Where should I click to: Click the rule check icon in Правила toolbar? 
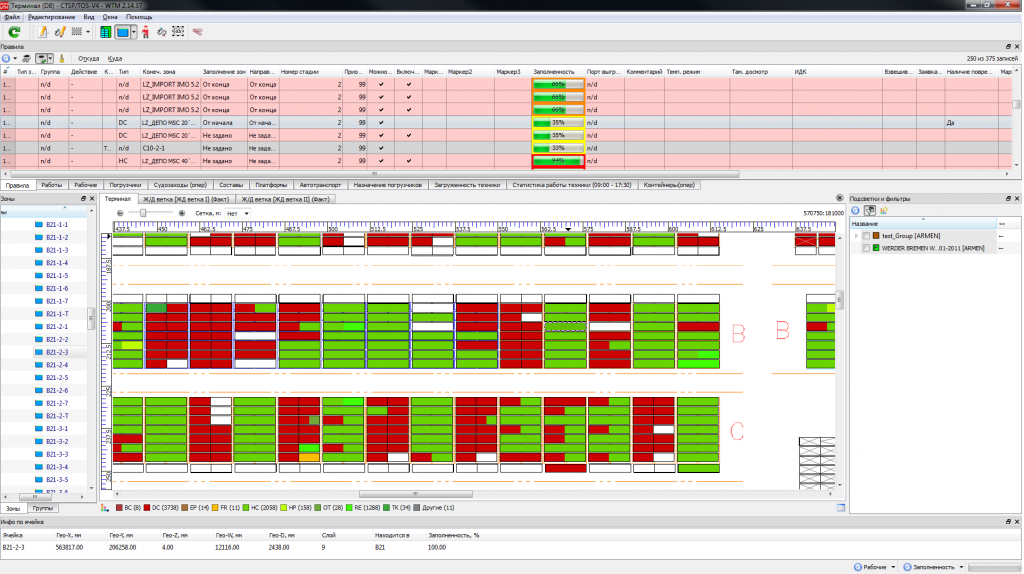(41, 59)
